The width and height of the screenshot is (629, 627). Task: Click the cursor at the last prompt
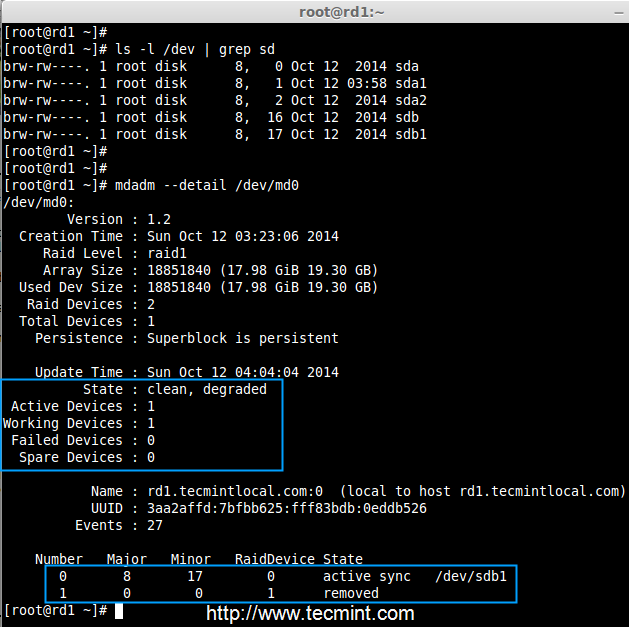pos(119,610)
